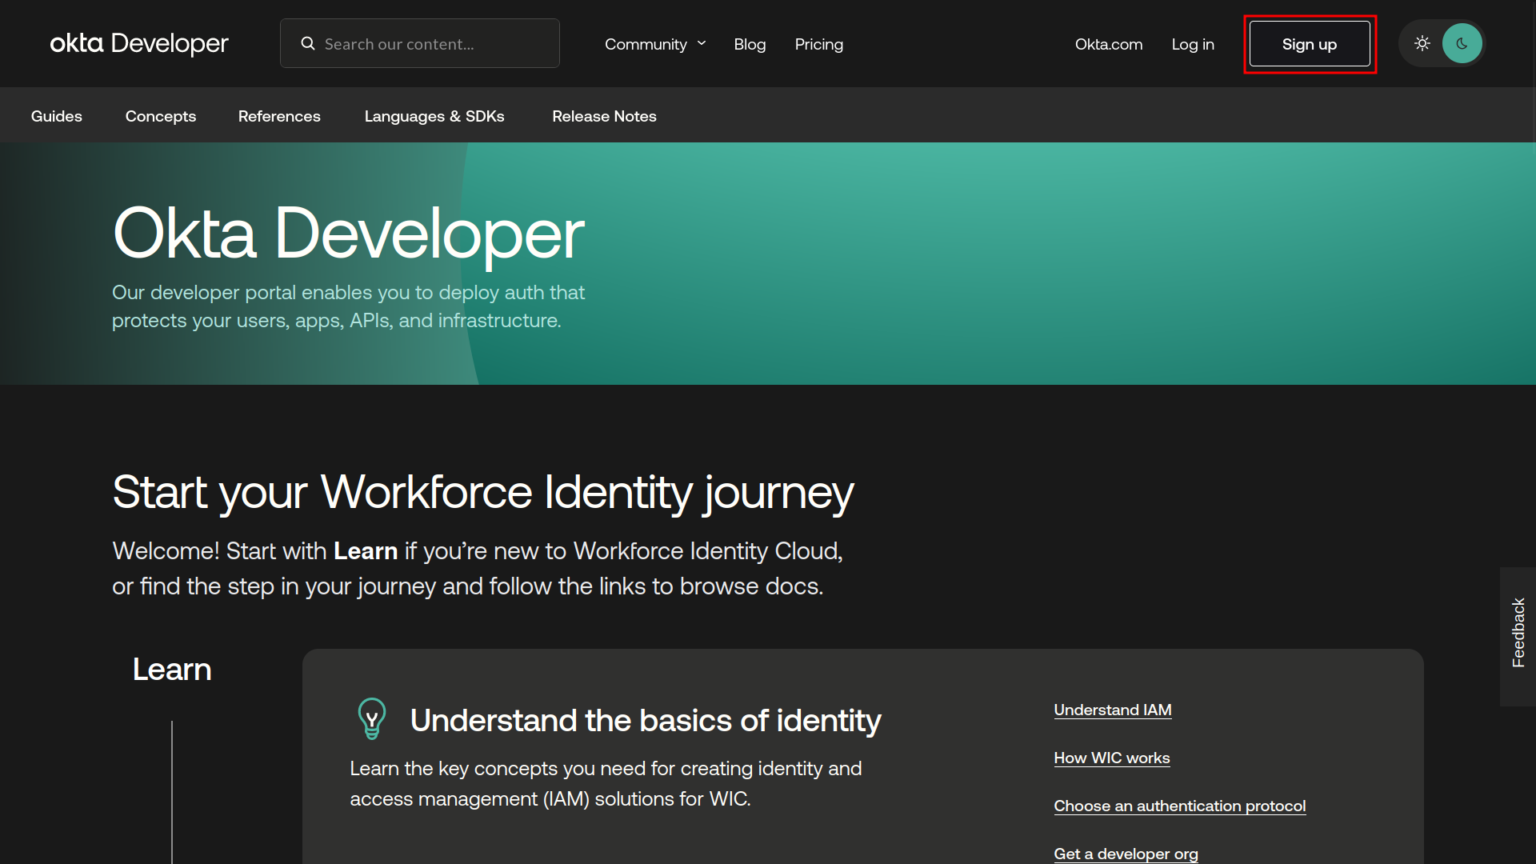Click the search magnifier icon

tap(308, 44)
